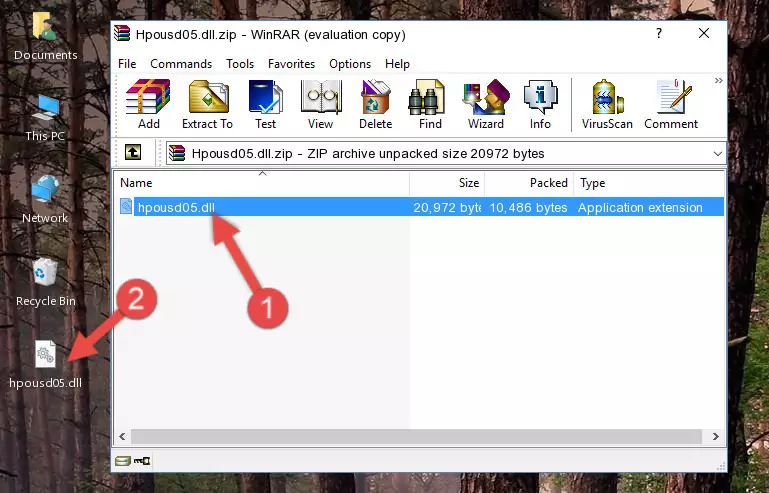Select hpousd05.dll row in archive

420,207
